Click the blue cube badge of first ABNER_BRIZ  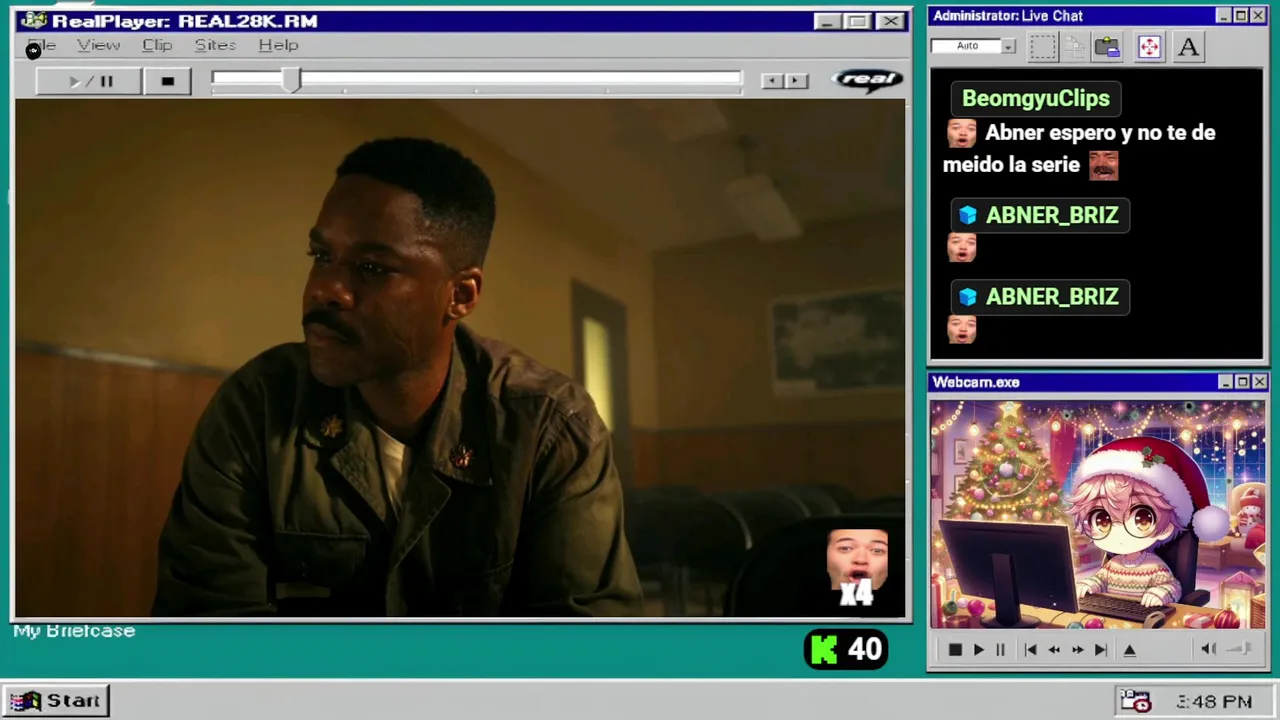click(967, 215)
